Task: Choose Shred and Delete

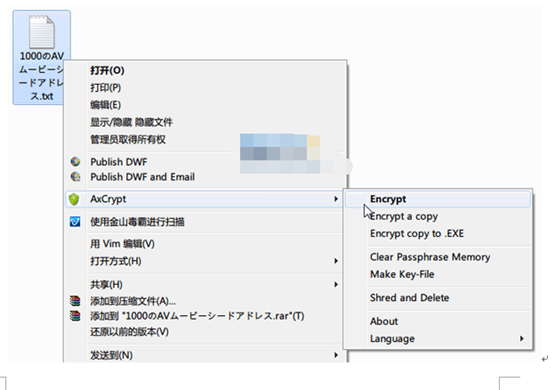Action: click(409, 298)
